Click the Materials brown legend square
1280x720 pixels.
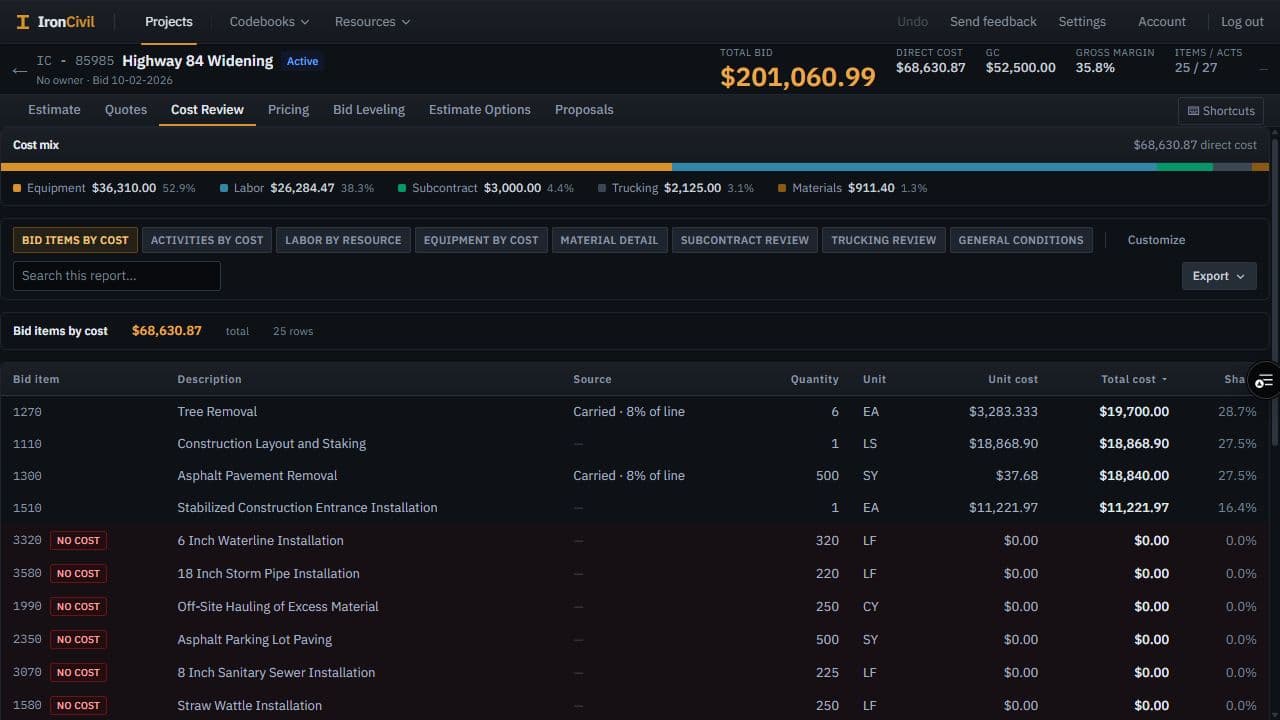782,188
